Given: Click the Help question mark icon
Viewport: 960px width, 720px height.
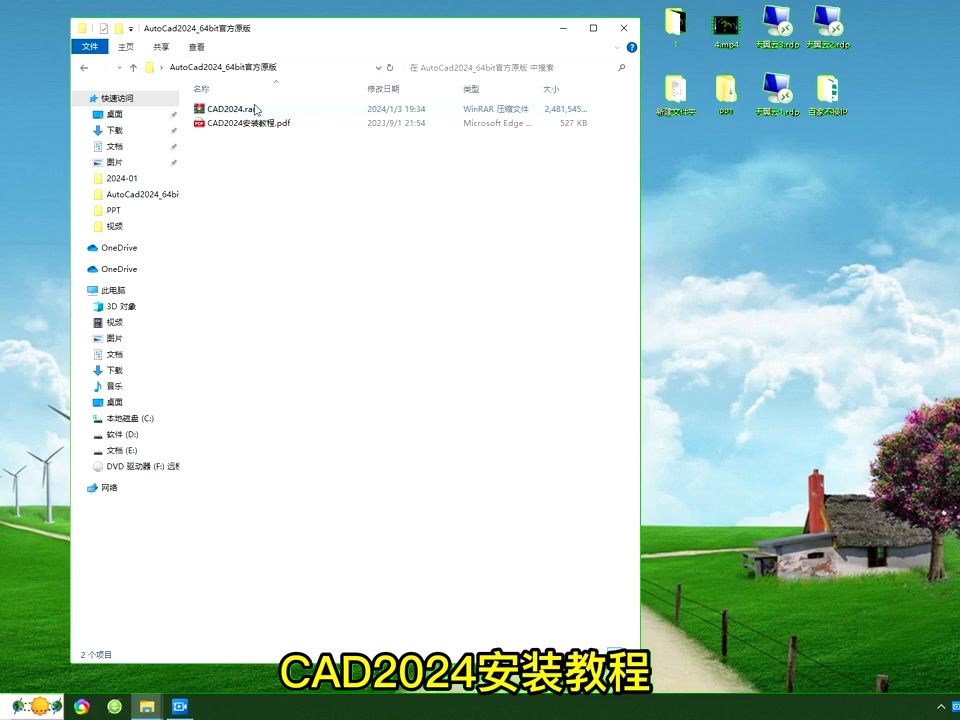Looking at the screenshot, I should click(x=631, y=47).
